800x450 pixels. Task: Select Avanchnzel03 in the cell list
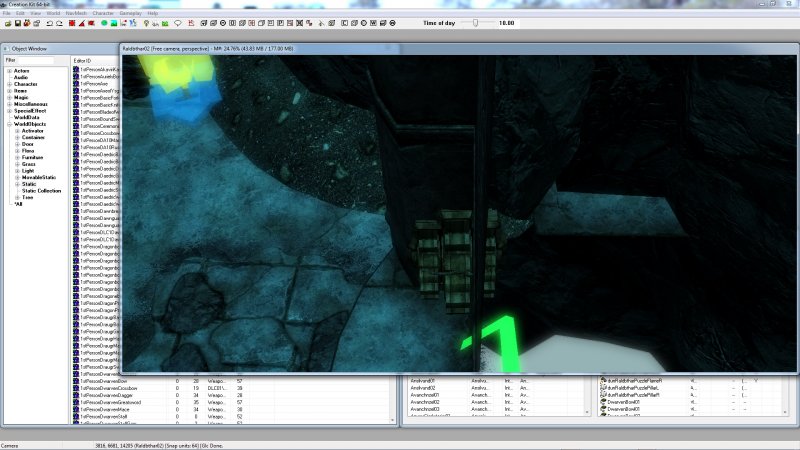(425, 409)
